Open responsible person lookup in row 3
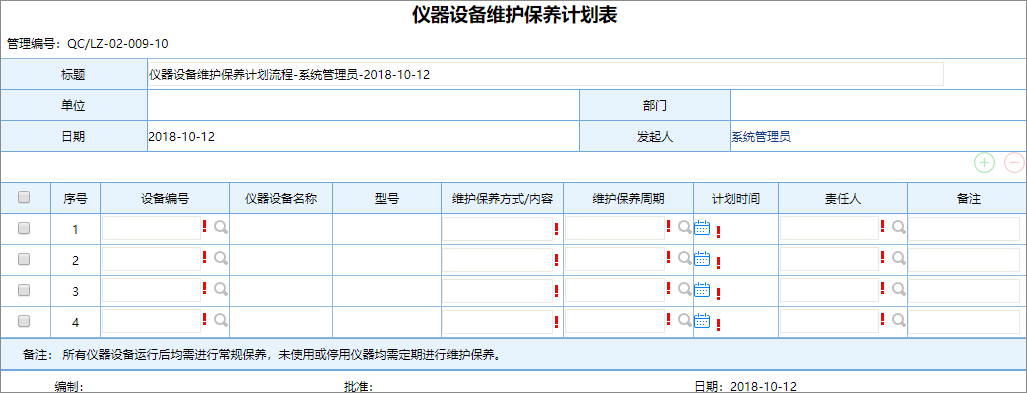This screenshot has width=1027, height=393. (x=899, y=289)
